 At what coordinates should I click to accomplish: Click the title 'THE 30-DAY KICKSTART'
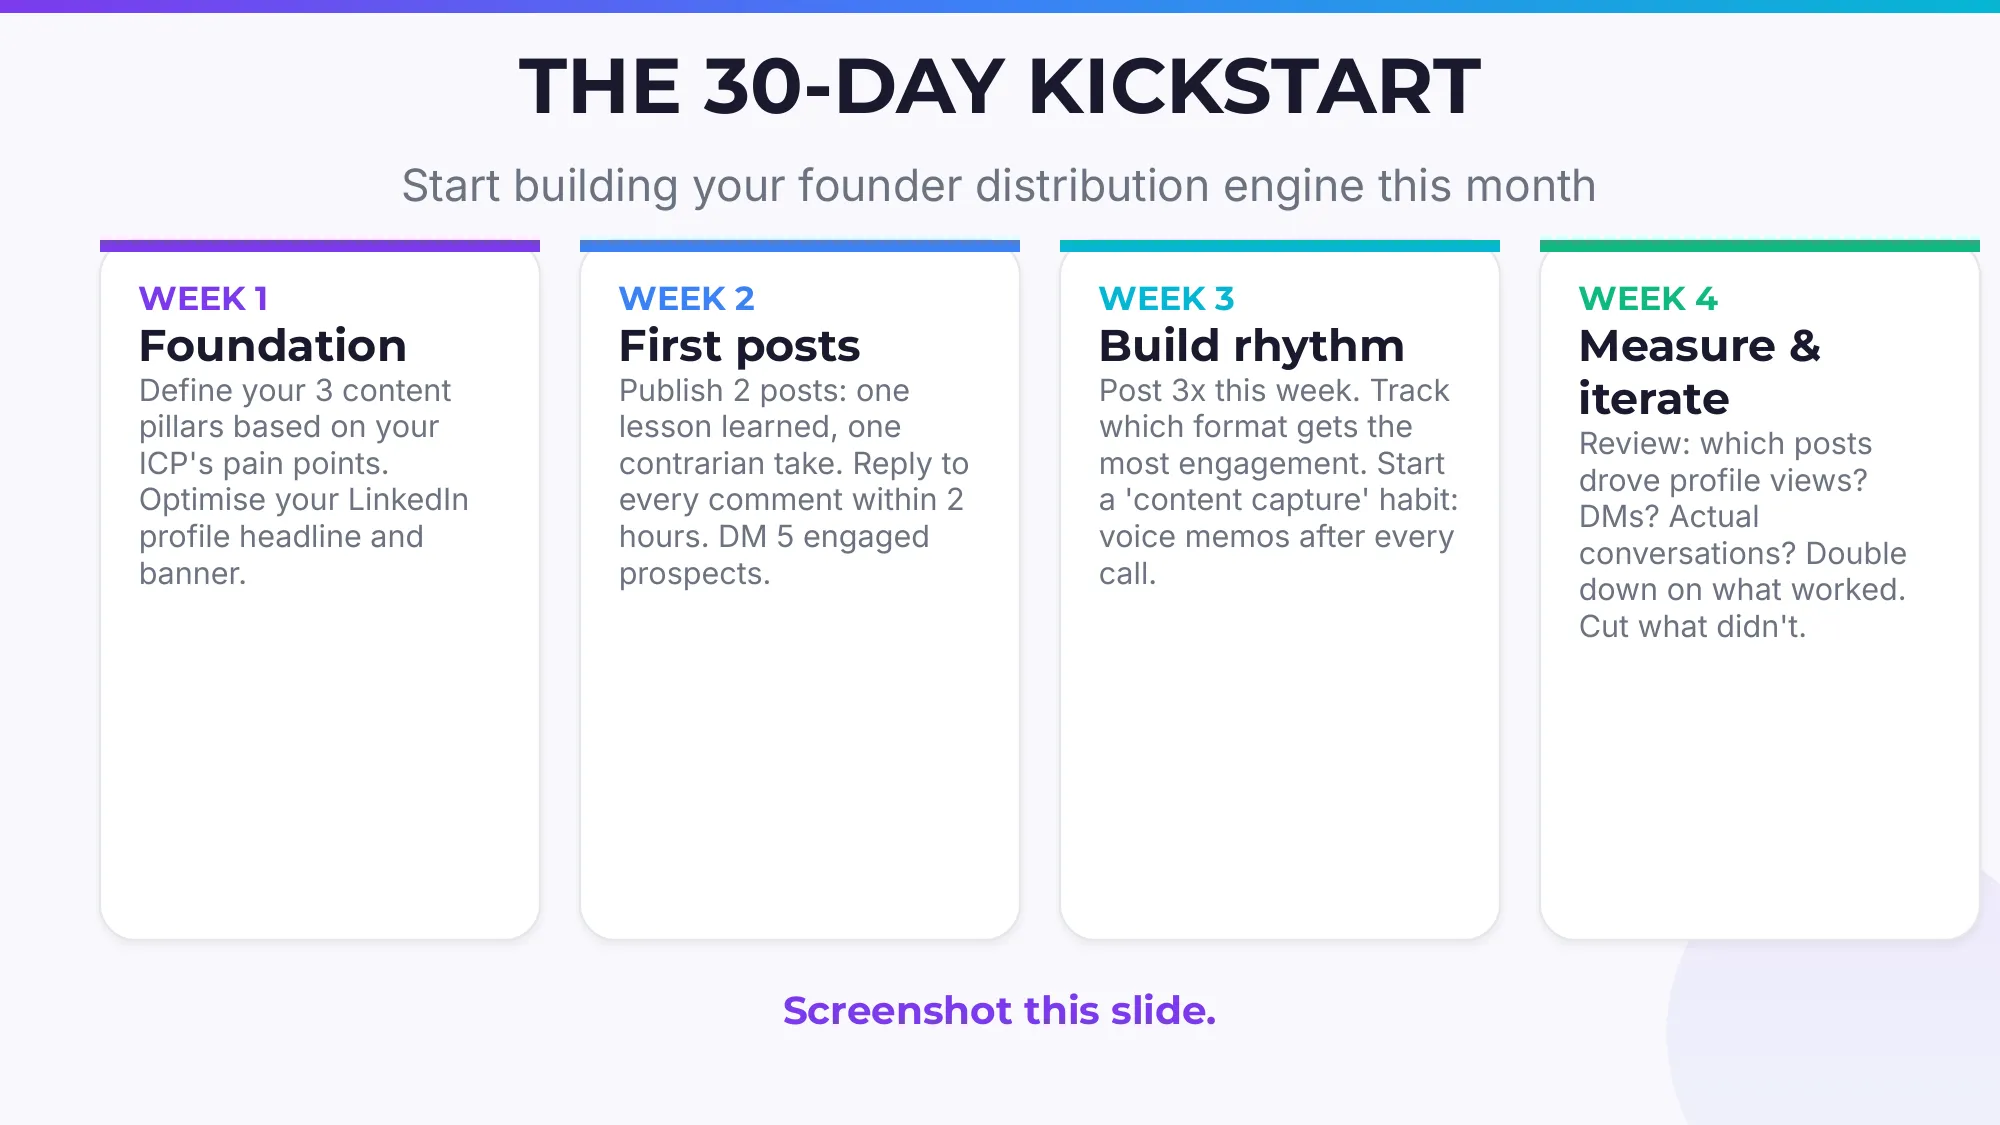999,87
